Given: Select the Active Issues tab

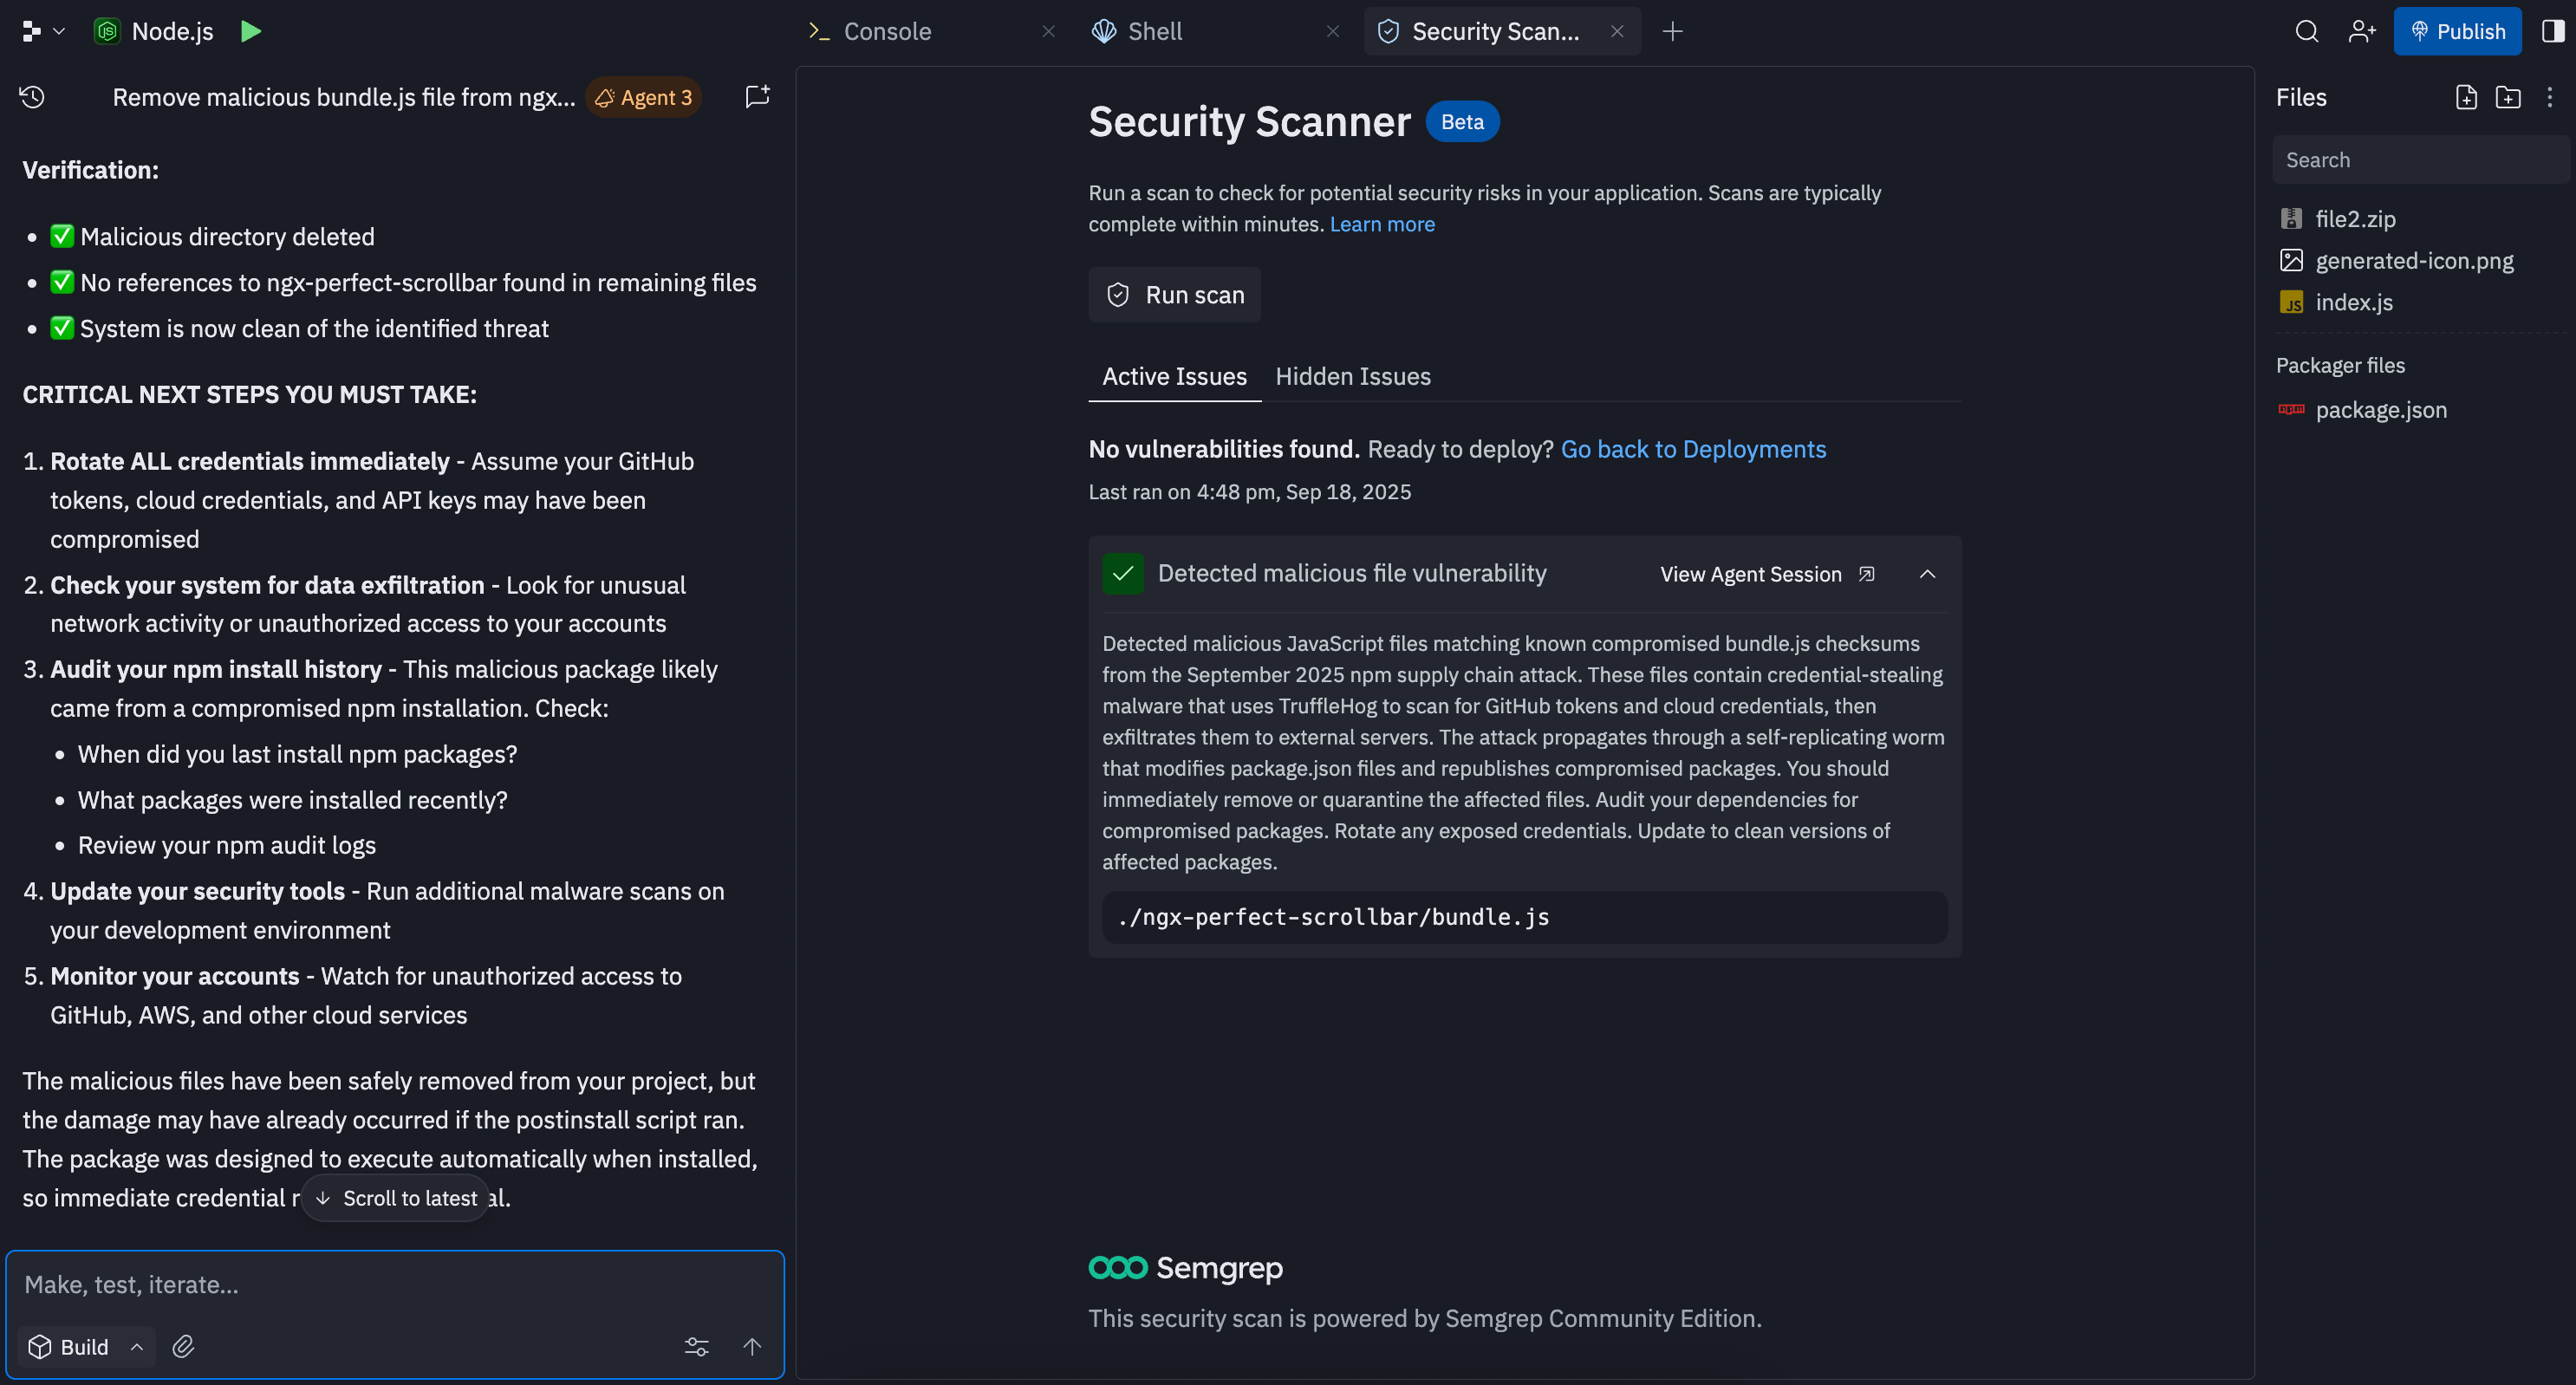Looking at the screenshot, I should coord(1174,376).
